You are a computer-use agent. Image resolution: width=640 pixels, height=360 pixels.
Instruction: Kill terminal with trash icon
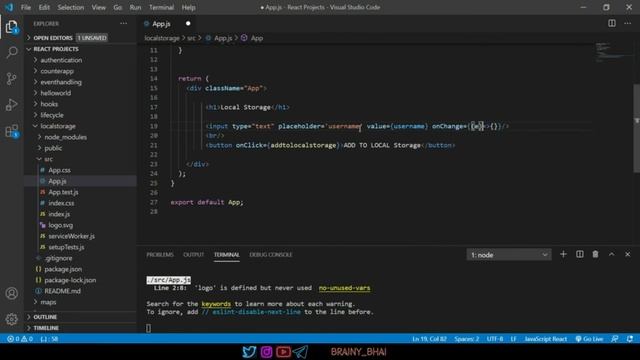click(x=595, y=254)
